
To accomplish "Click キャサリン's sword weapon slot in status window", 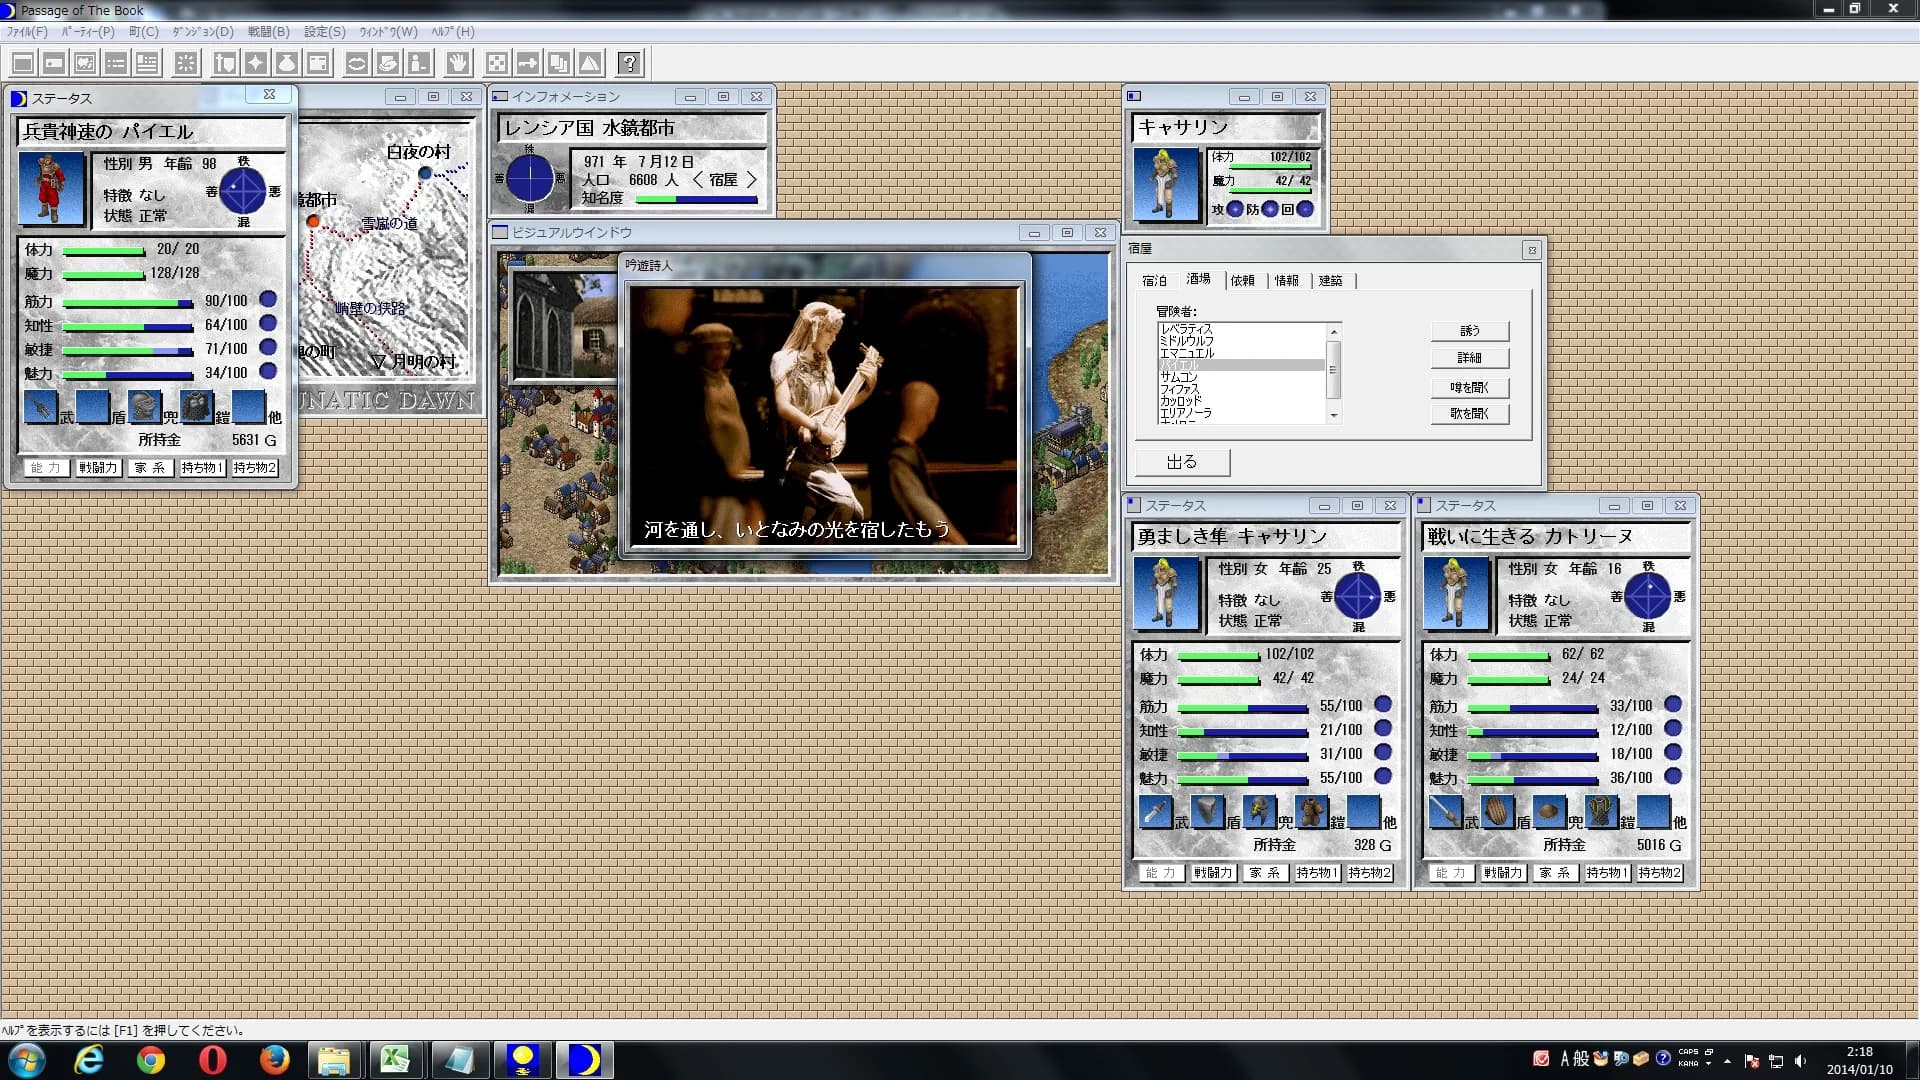I will pyautogui.click(x=1155, y=812).
